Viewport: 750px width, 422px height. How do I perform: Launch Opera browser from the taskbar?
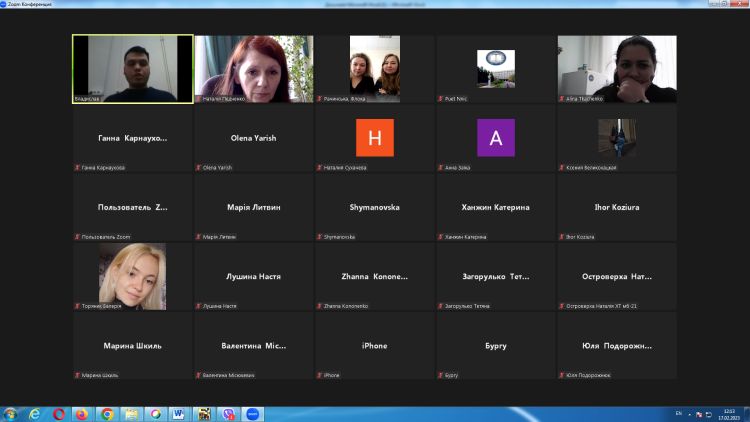click(x=59, y=413)
